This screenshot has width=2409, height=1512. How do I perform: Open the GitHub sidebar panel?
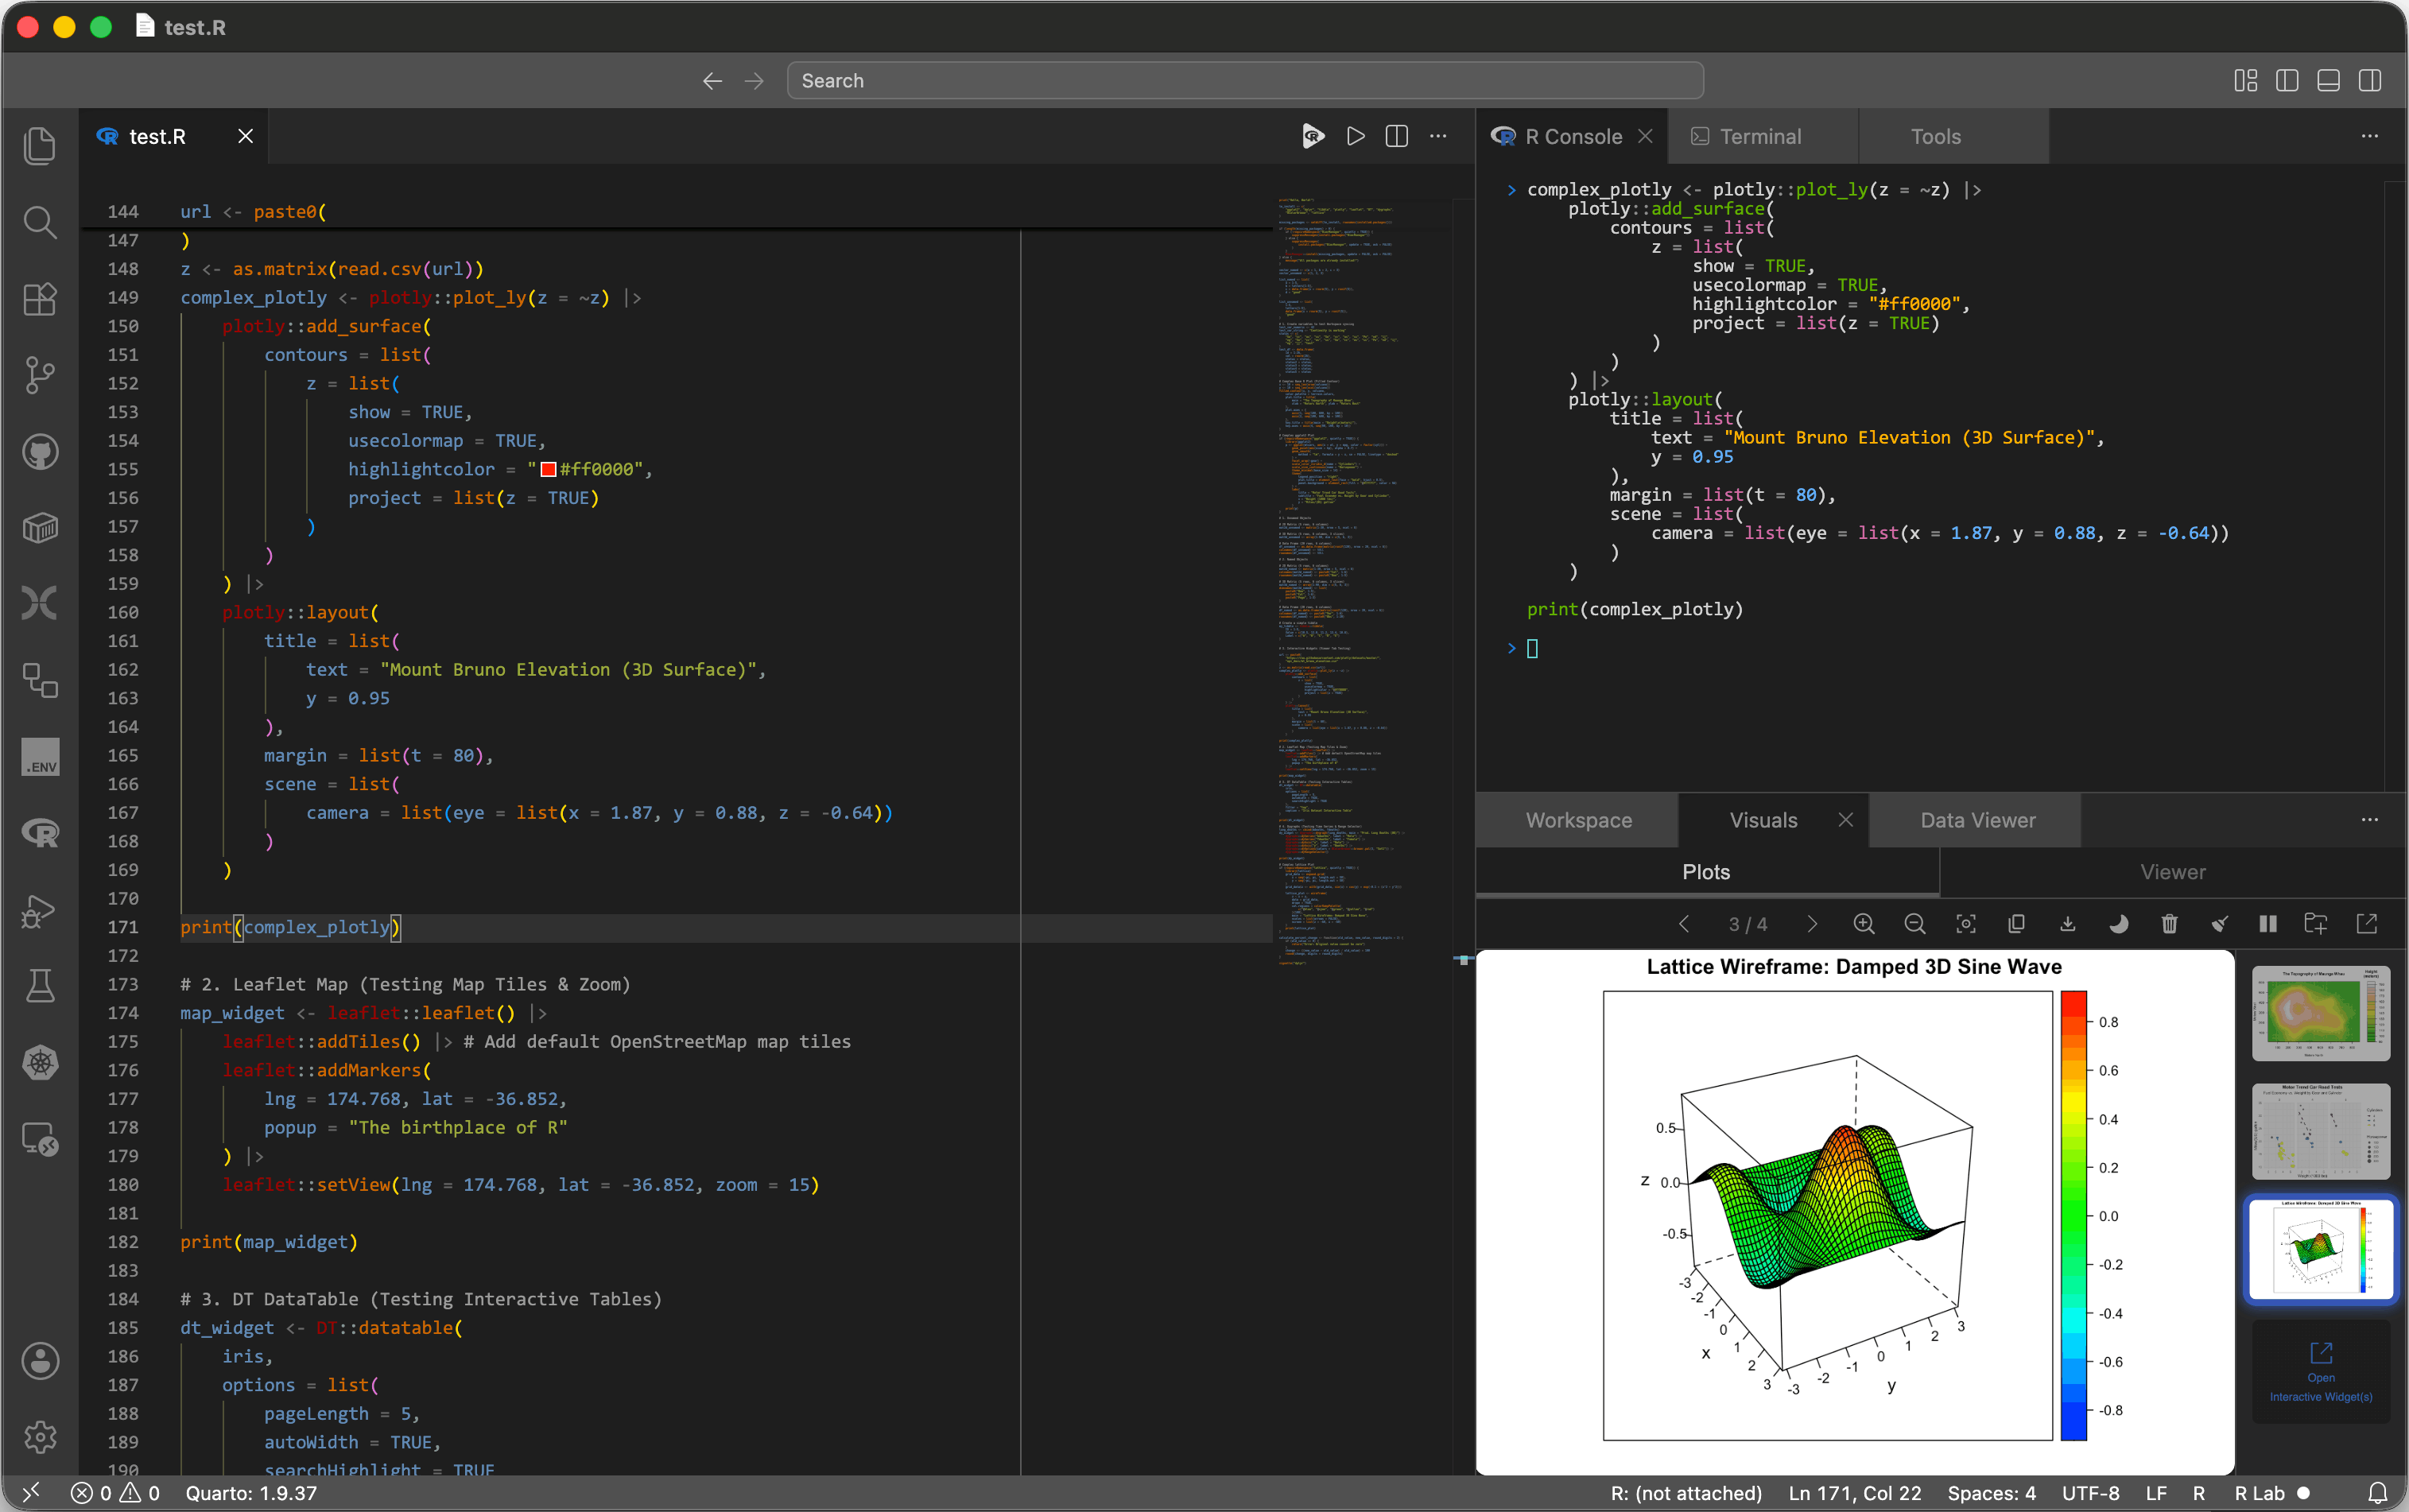click(40, 452)
